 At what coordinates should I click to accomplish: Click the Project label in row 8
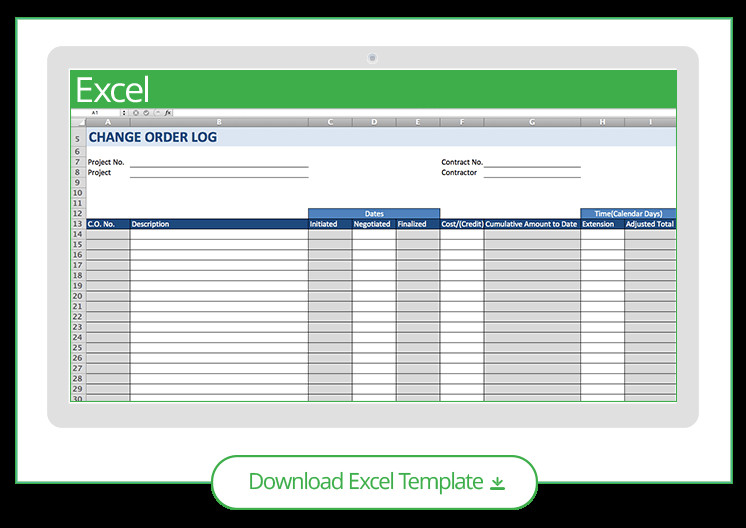coord(99,173)
